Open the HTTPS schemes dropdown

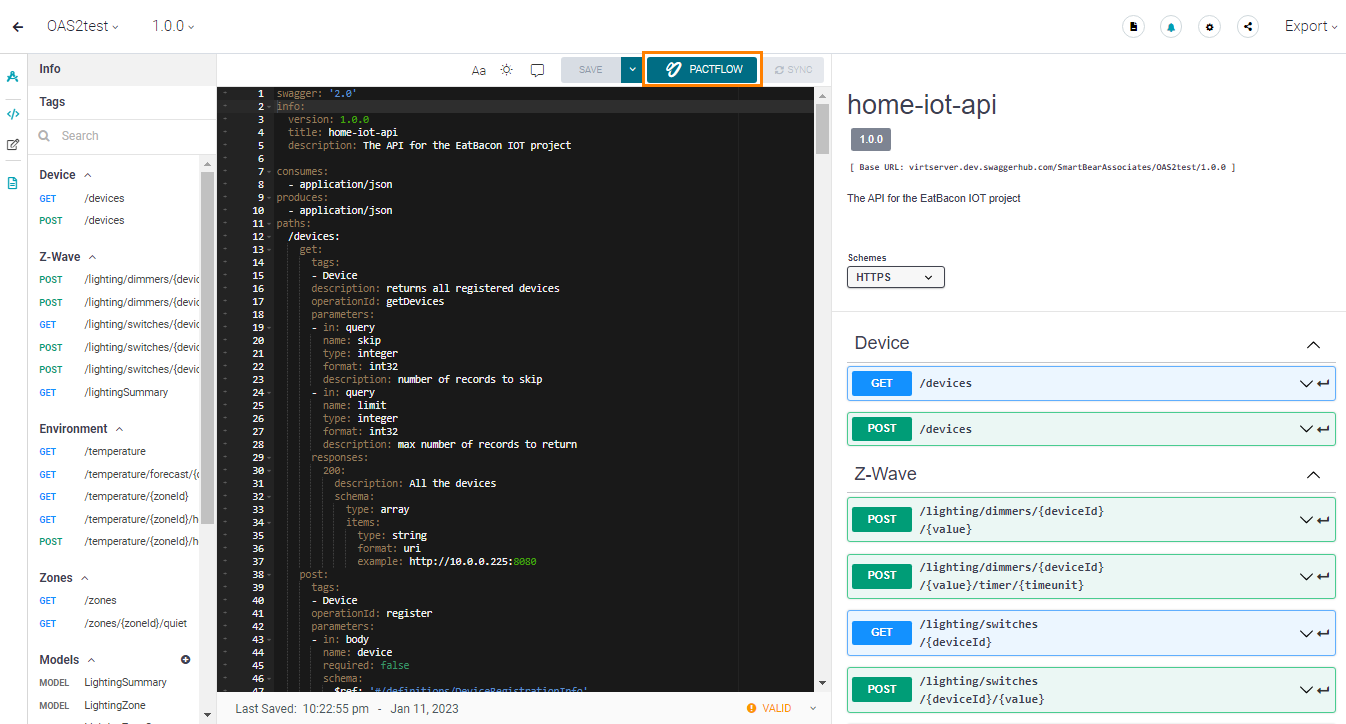pyautogui.click(x=895, y=277)
